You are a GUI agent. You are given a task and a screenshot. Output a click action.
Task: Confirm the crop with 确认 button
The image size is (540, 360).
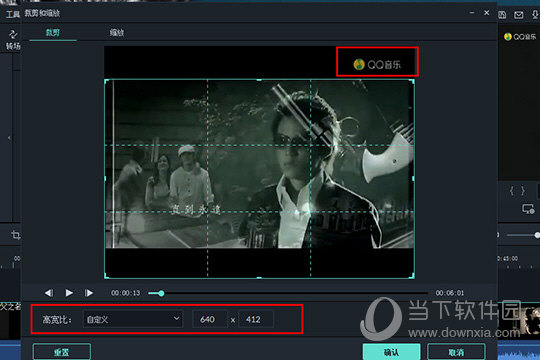tap(392, 352)
